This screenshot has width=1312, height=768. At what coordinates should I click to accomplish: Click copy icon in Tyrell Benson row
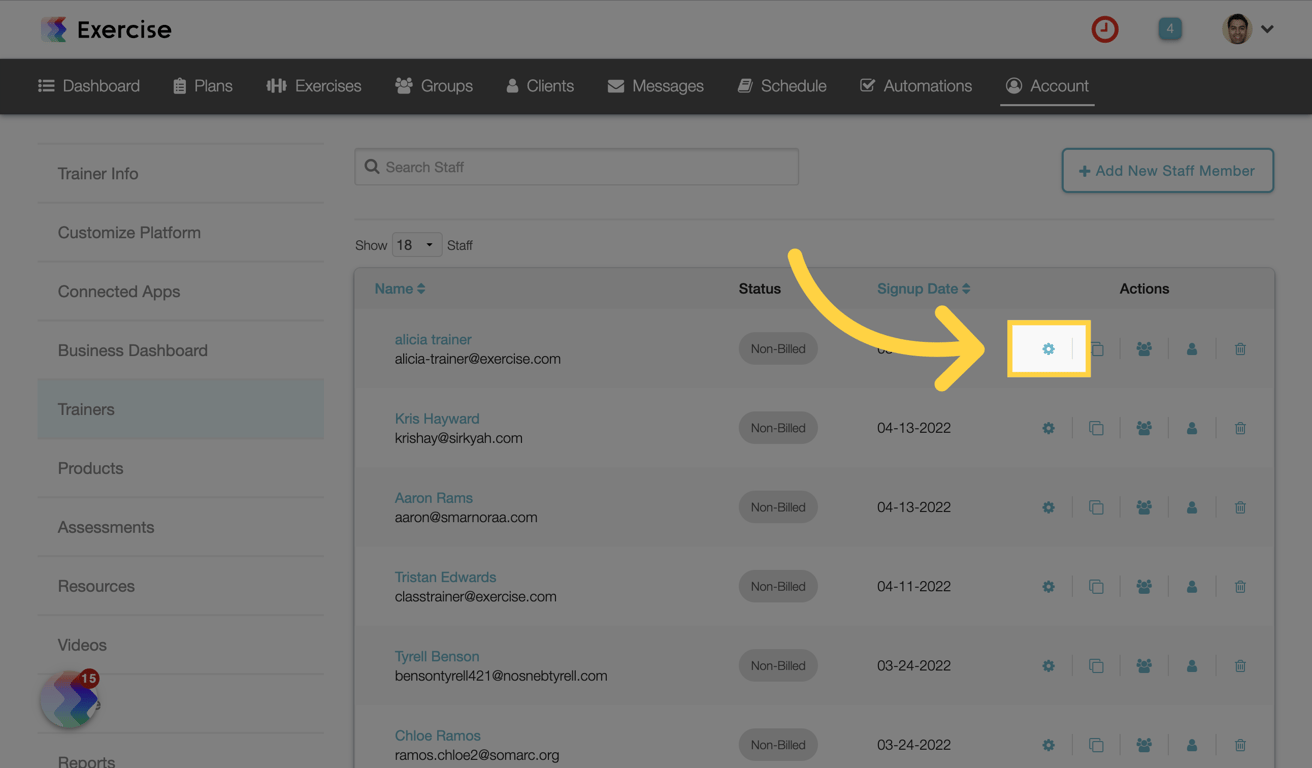pyautogui.click(x=1096, y=666)
